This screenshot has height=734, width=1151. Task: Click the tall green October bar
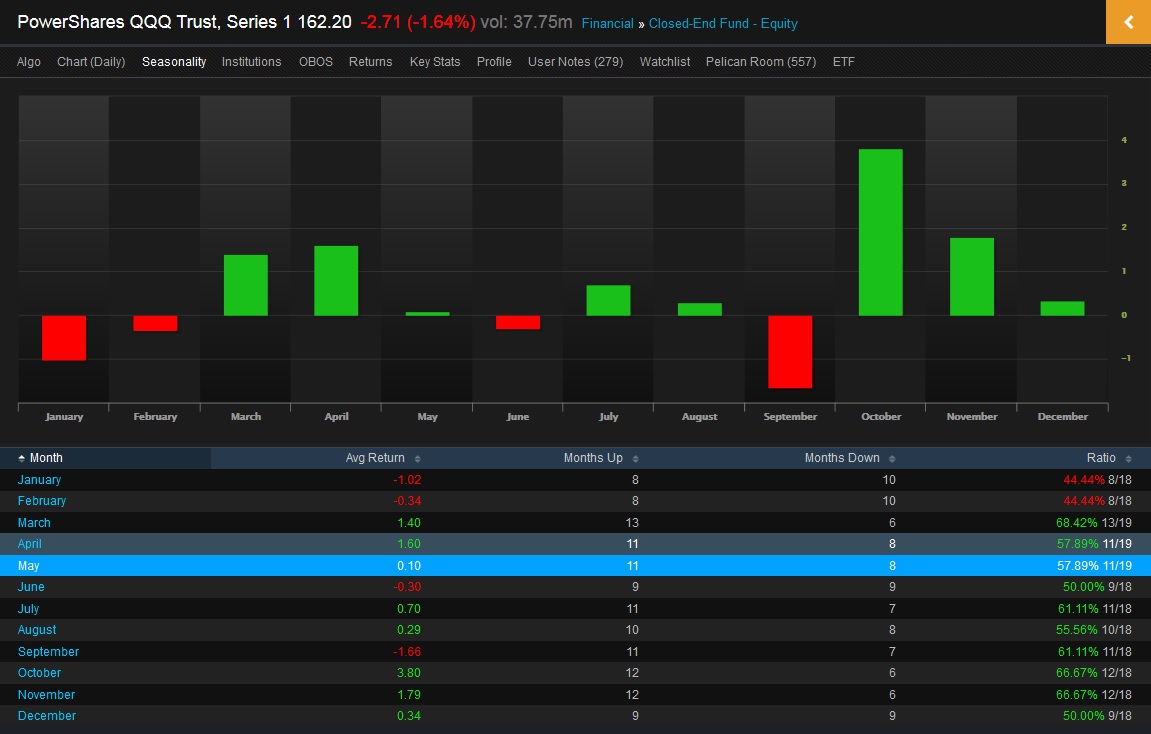click(x=881, y=233)
